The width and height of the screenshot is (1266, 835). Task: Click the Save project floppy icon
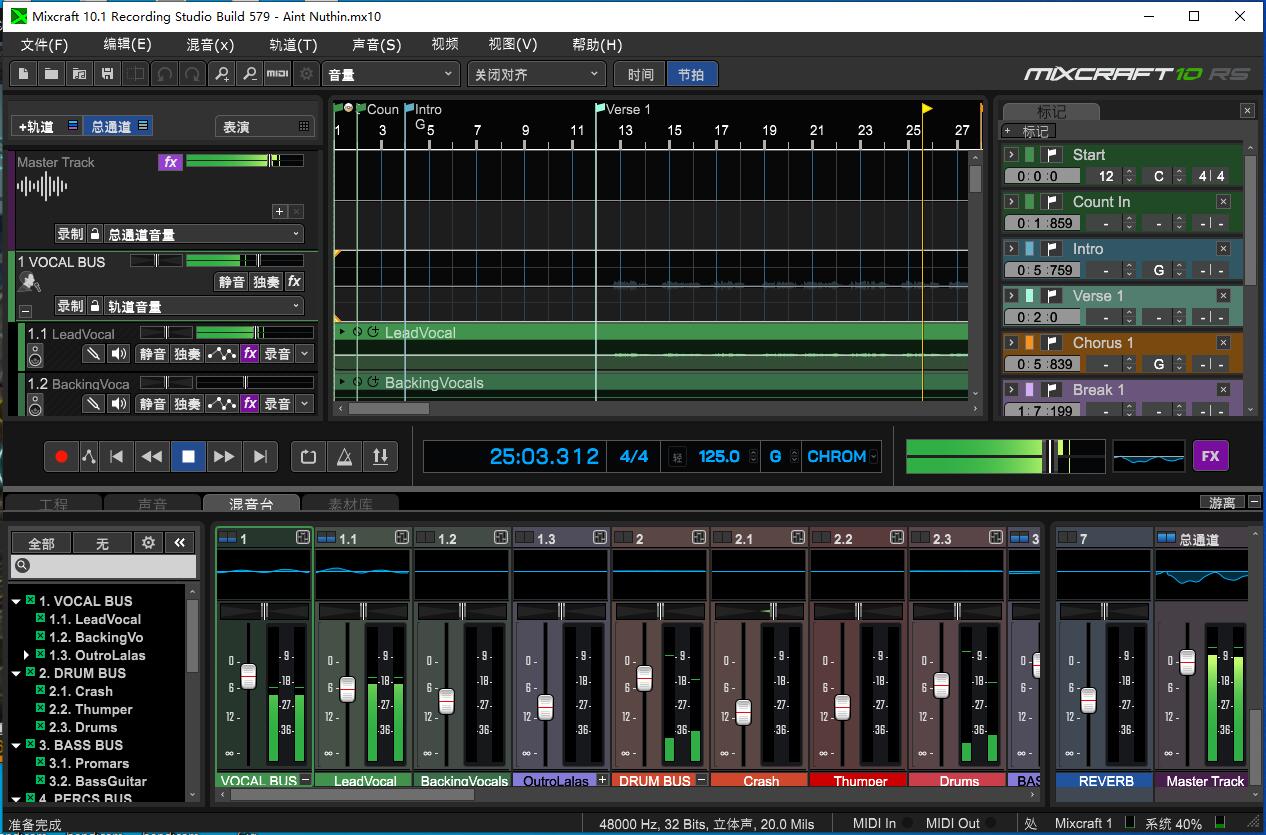coord(107,74)
